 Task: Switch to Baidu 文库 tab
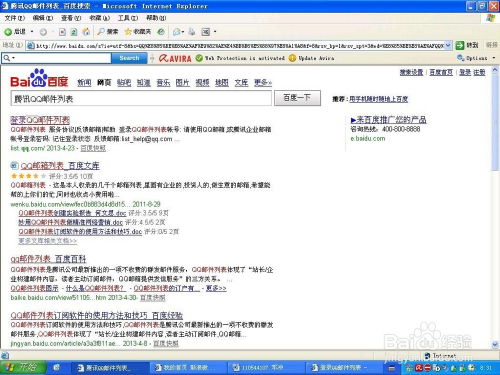tap(241, 82)
